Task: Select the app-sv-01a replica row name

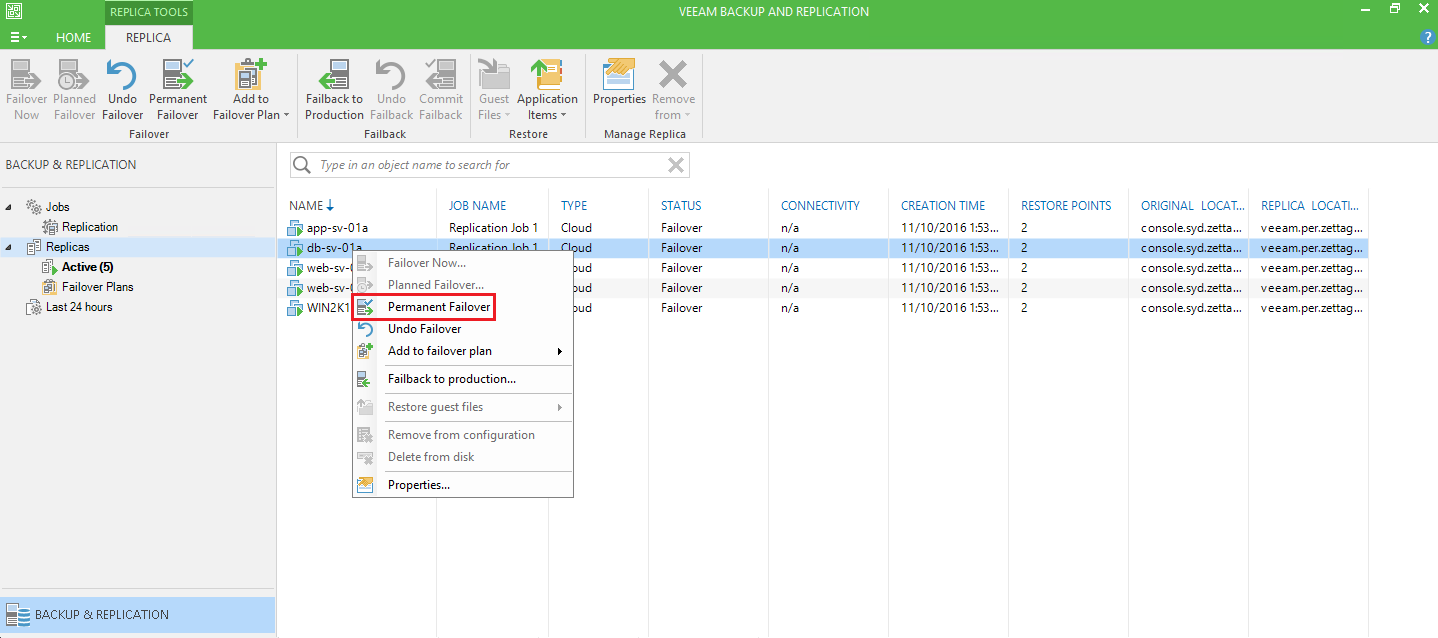Action: [x=337, y=228]
